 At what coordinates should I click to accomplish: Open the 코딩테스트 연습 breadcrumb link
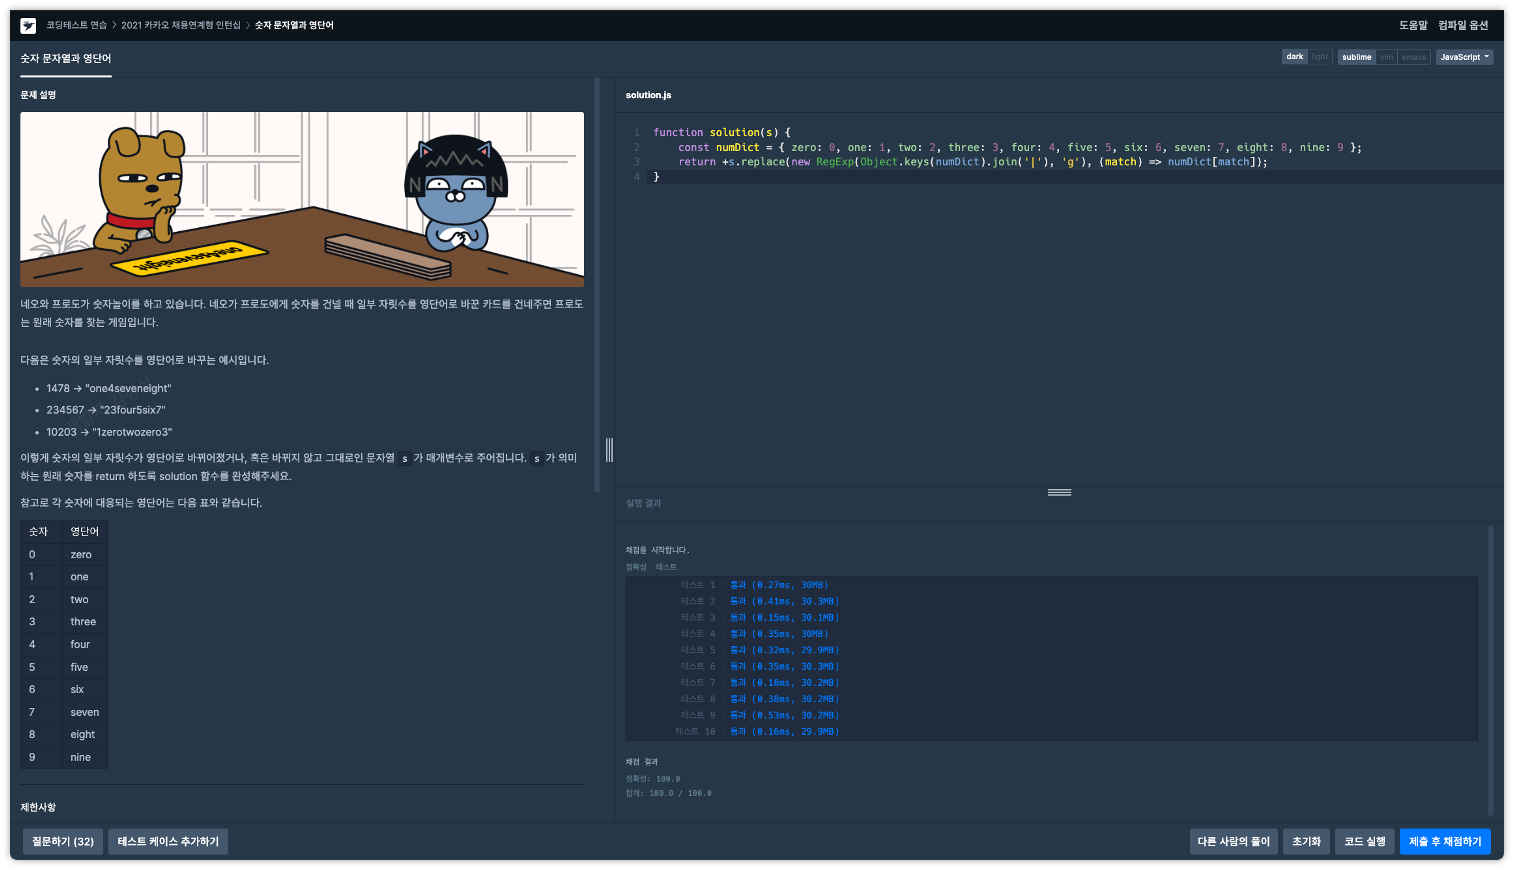(x=76, y=25)
